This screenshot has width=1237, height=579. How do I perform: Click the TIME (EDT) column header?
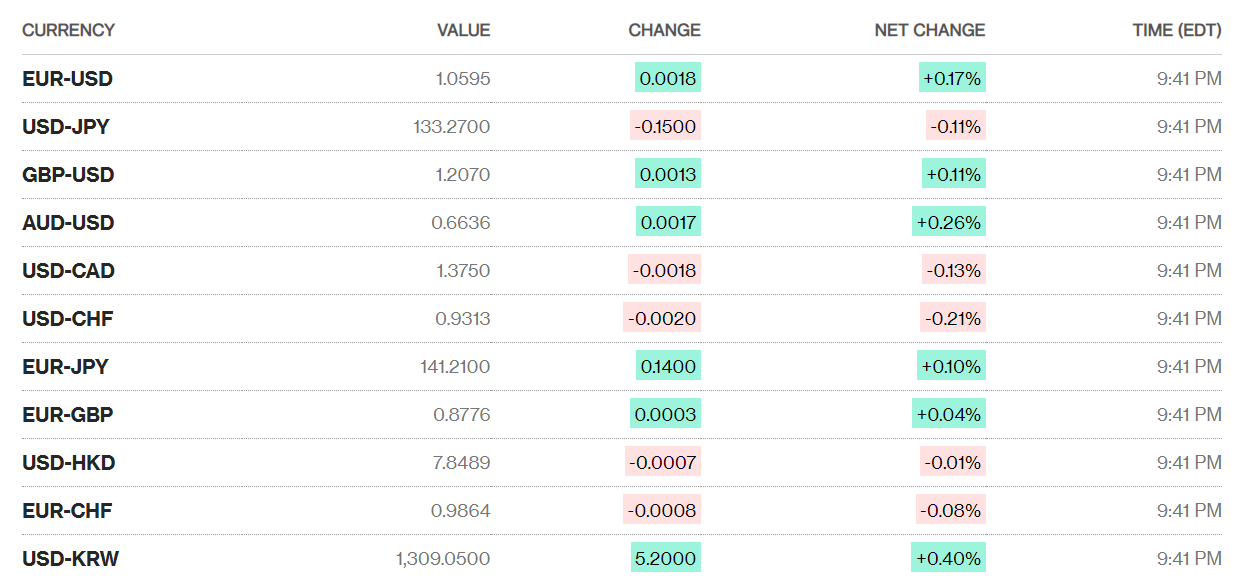pos(1176,30)
